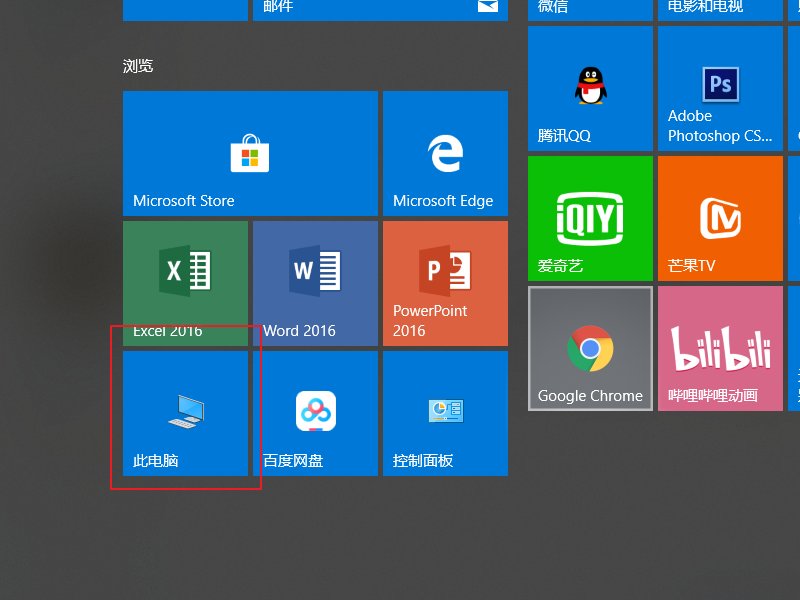Launch Microsoft Edge from its tile
Image resolution: width=800 pixels, height=600 pixels.
pos(445,153)
